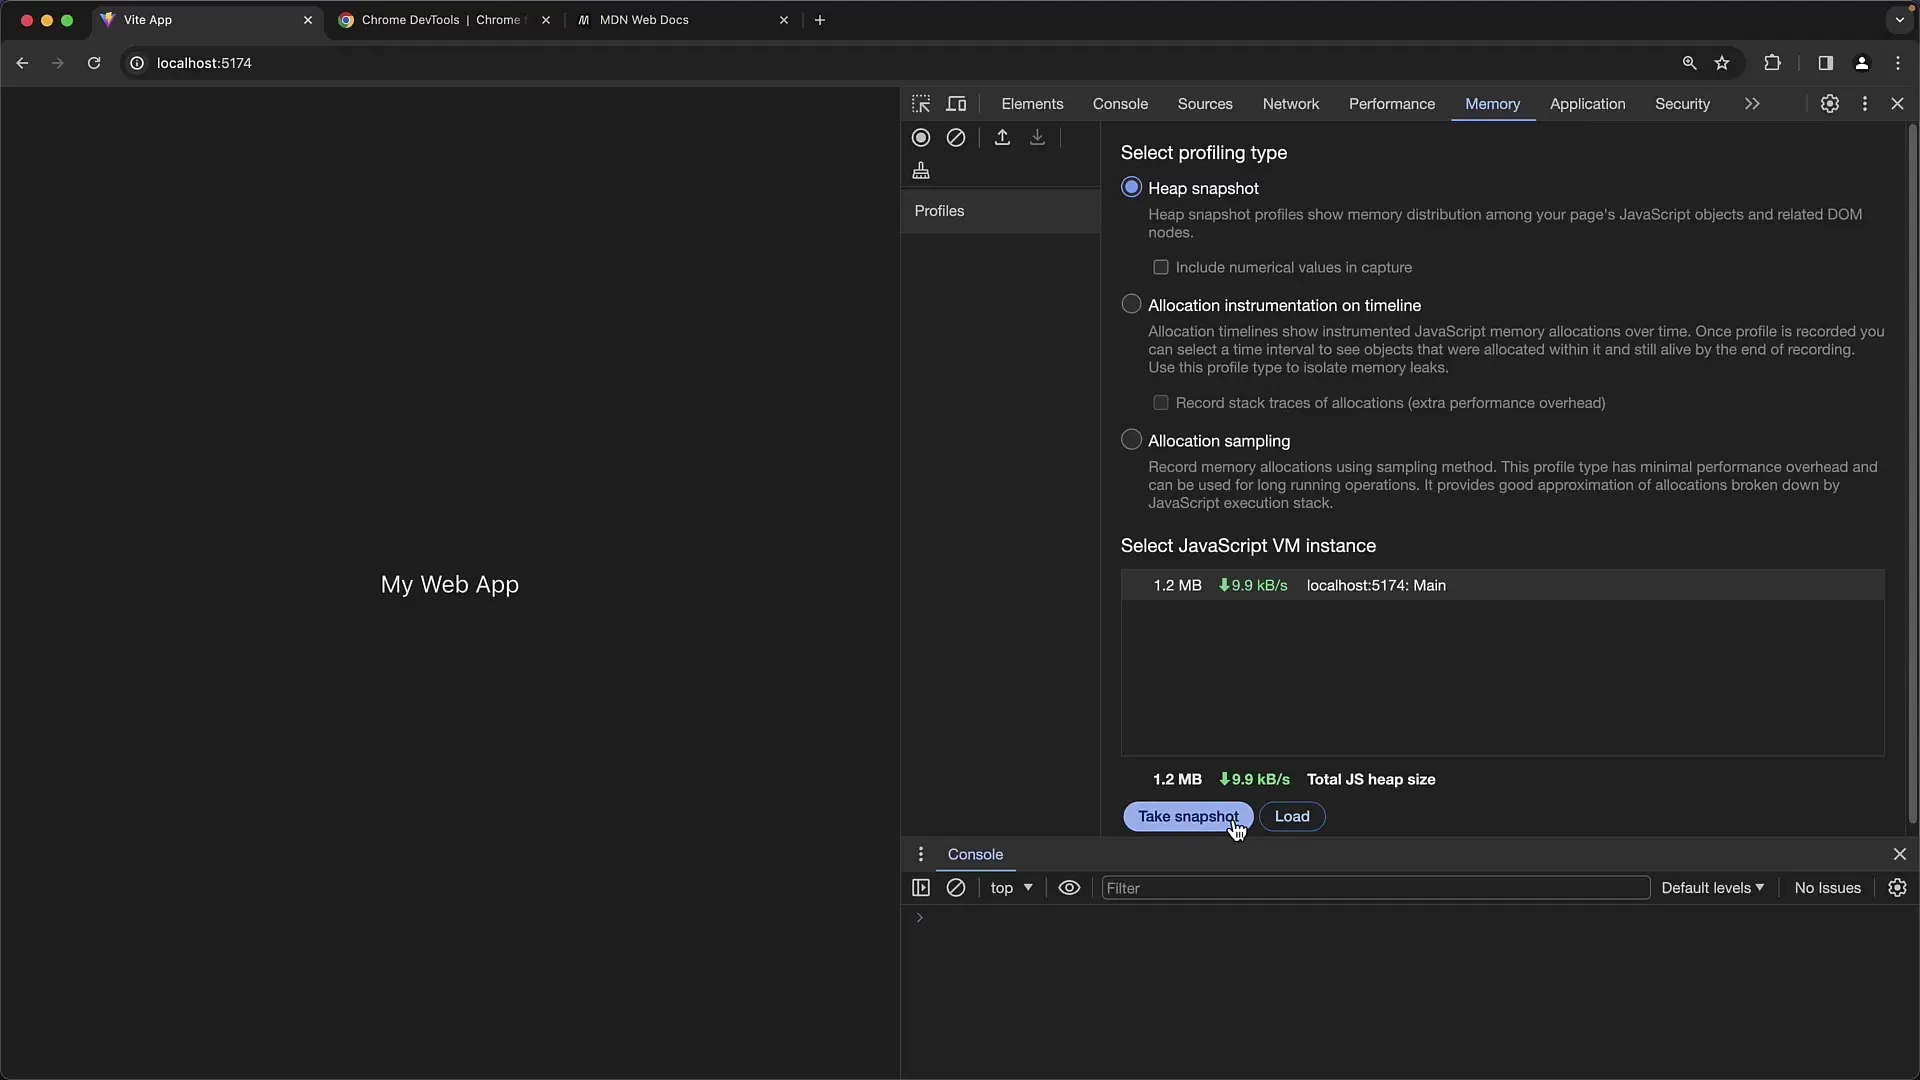Check Record stack traces of allocations
Viewport: 1920px width, 1080px height.
click(1161, 403)
